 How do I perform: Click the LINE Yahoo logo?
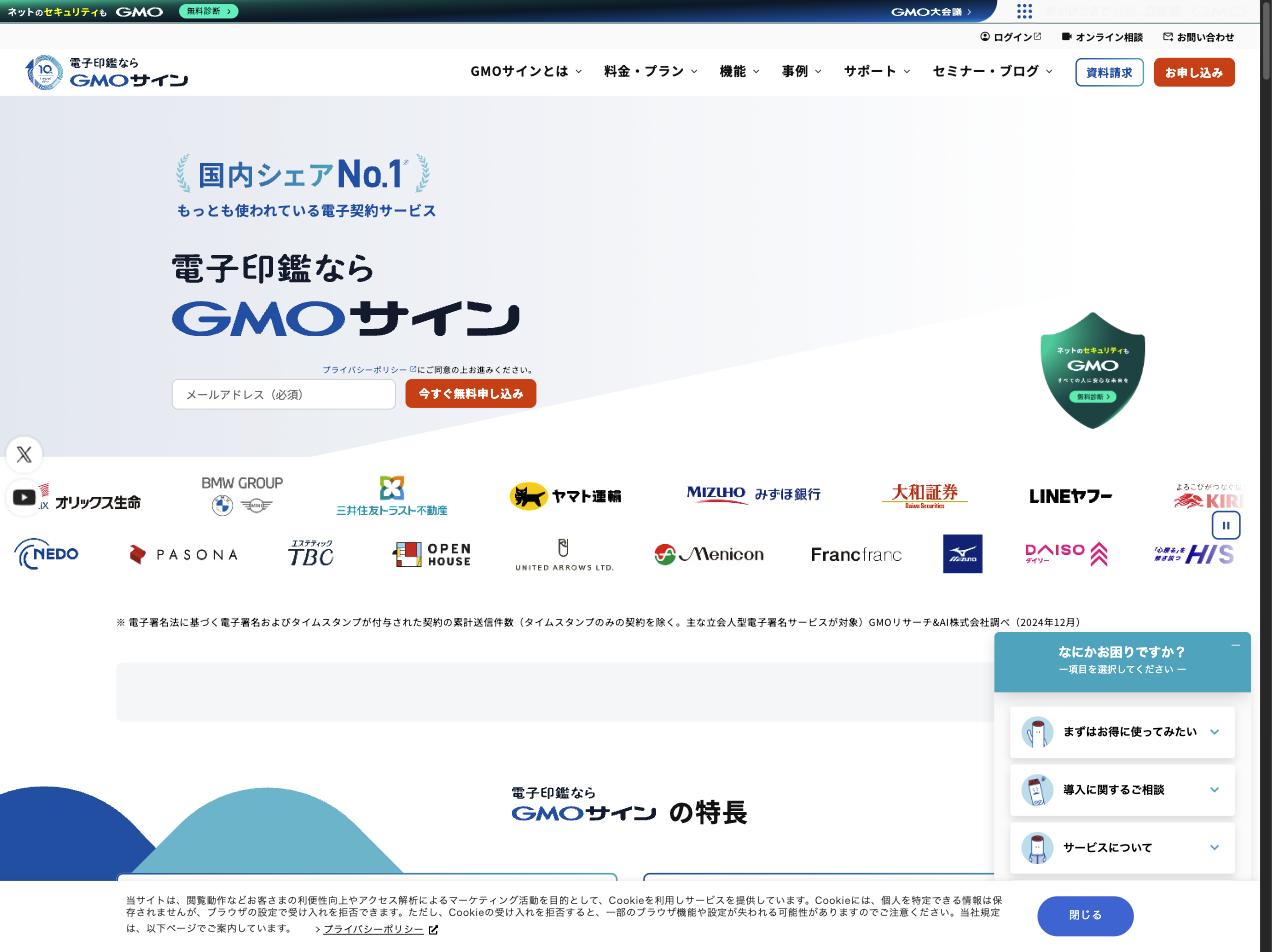pyautogui.click(x=1070, y=496)
